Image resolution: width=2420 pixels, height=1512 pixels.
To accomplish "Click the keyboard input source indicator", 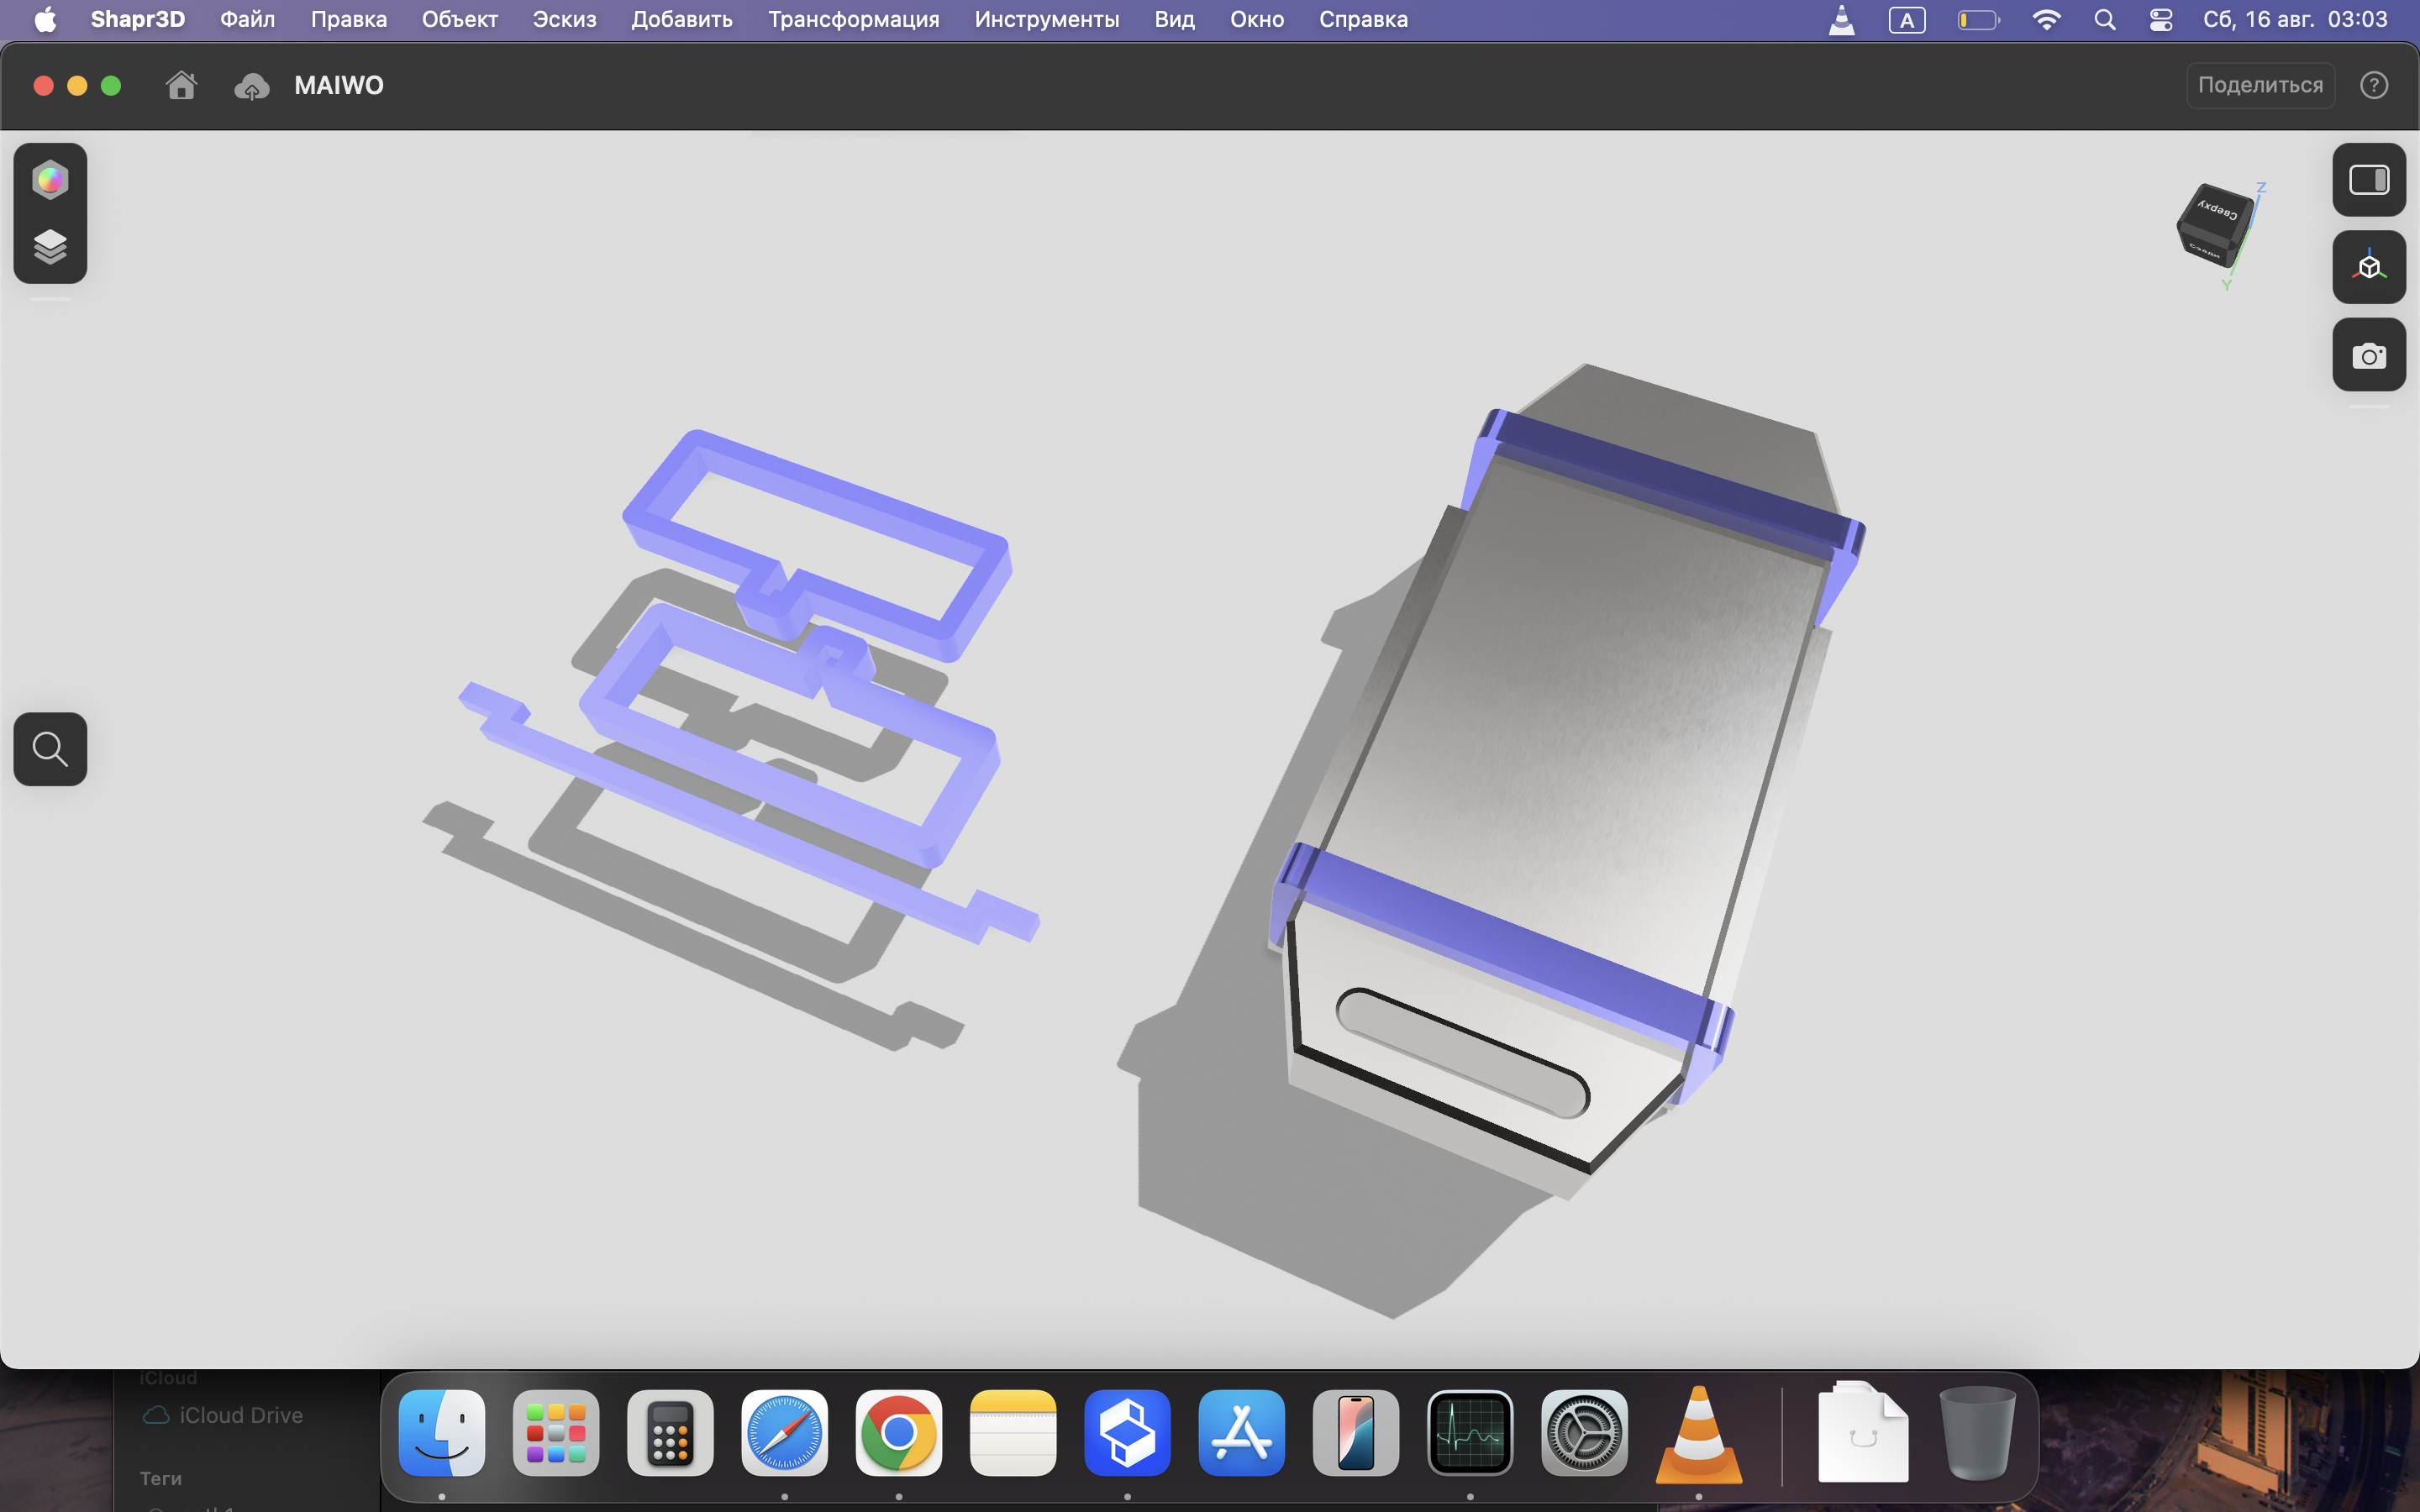I will tap(1907, 20).
